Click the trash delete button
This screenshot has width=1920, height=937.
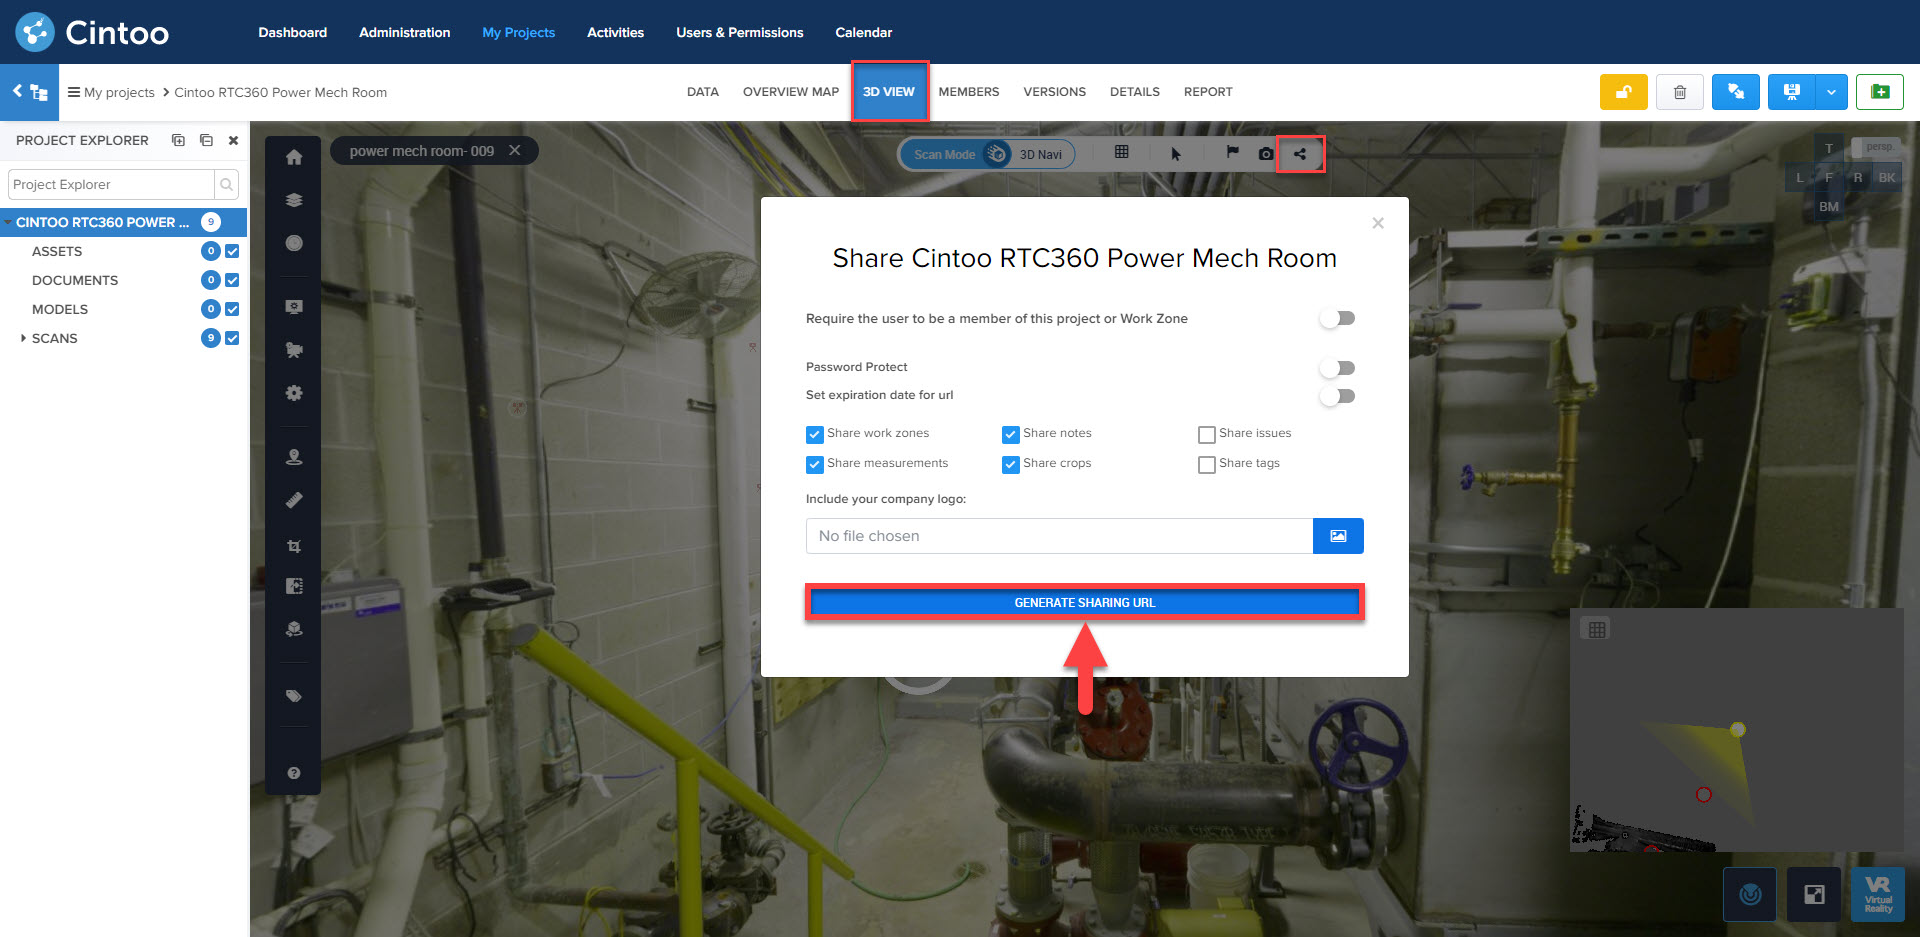click(1680, 92)
